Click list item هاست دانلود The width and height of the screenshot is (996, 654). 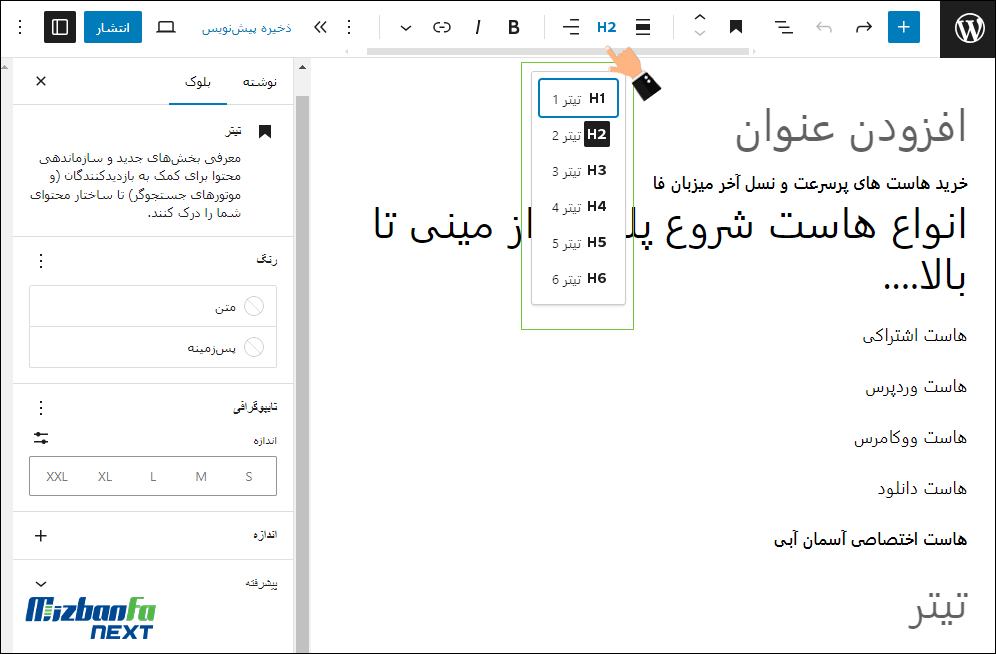tap(922, 488)
